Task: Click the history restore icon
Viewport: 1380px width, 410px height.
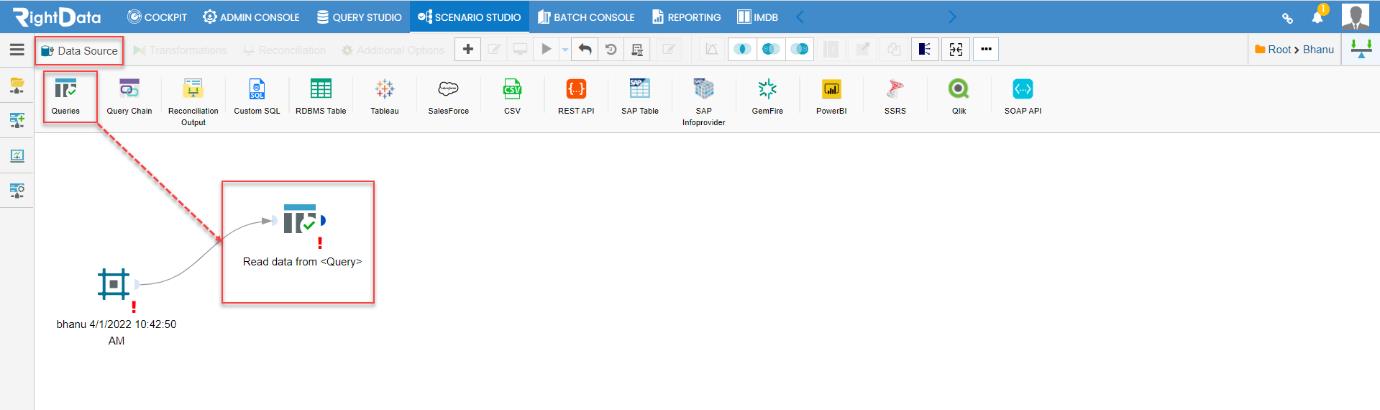Action: click(x=610, y=49)
